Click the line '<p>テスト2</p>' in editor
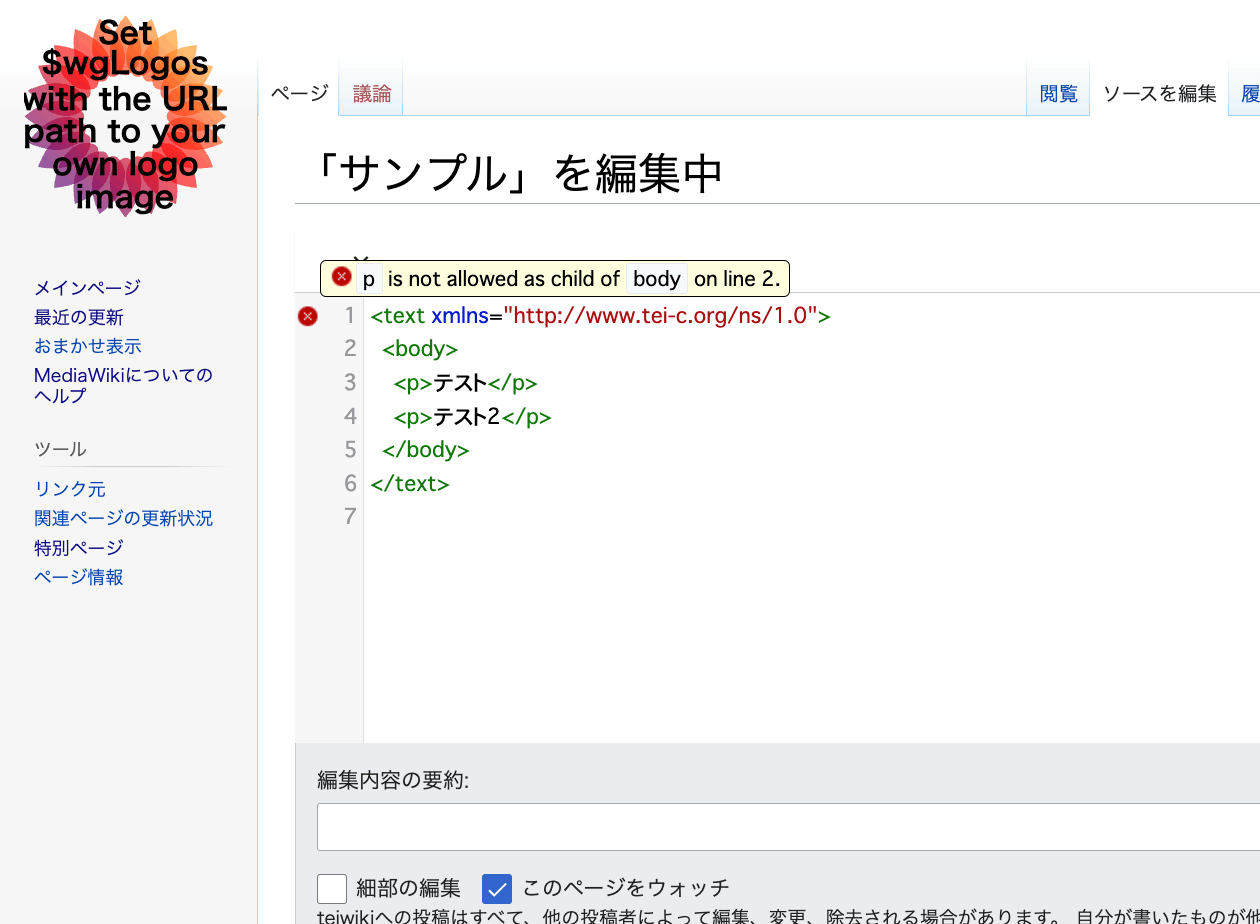 pos(473,416)
